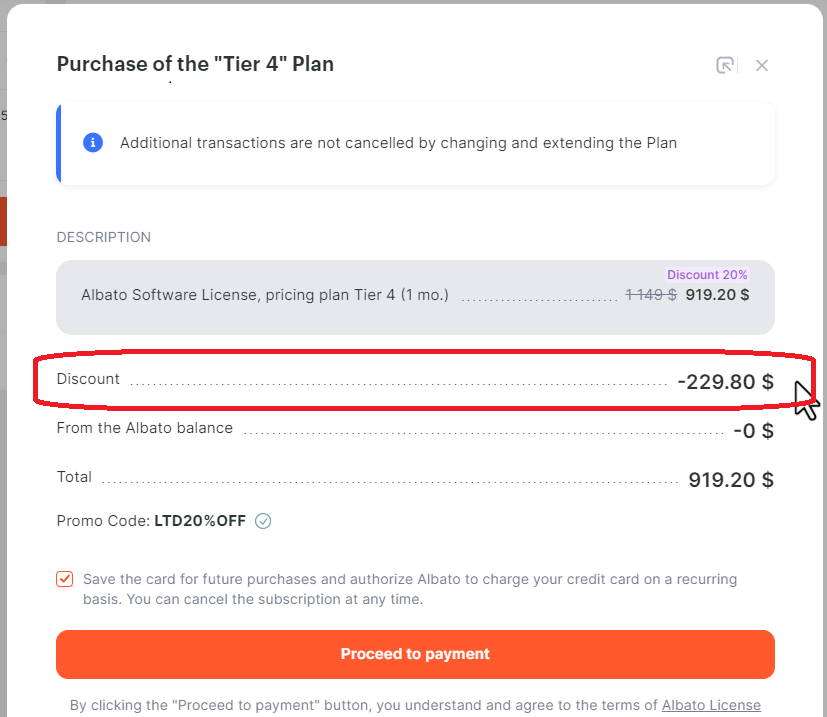827x717 pixels.
Task: Collapse the dialog using the arrow icon
Action: pos(725,65)
